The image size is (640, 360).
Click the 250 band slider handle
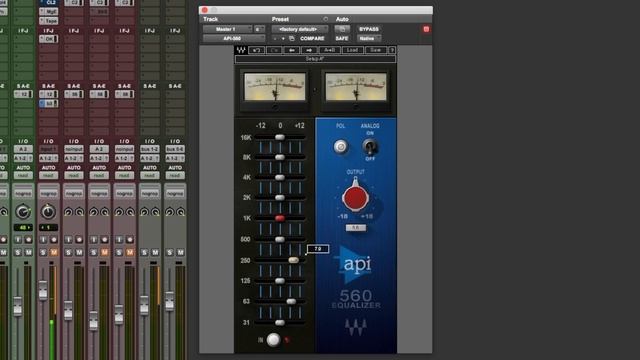[x=293, y=260]
